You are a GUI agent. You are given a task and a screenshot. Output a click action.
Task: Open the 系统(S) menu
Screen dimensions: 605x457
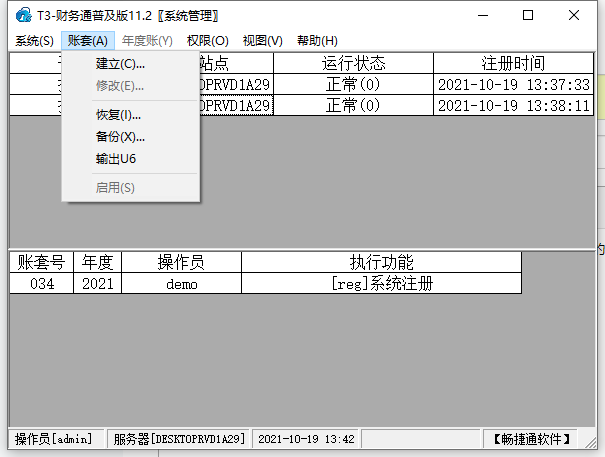34,41
